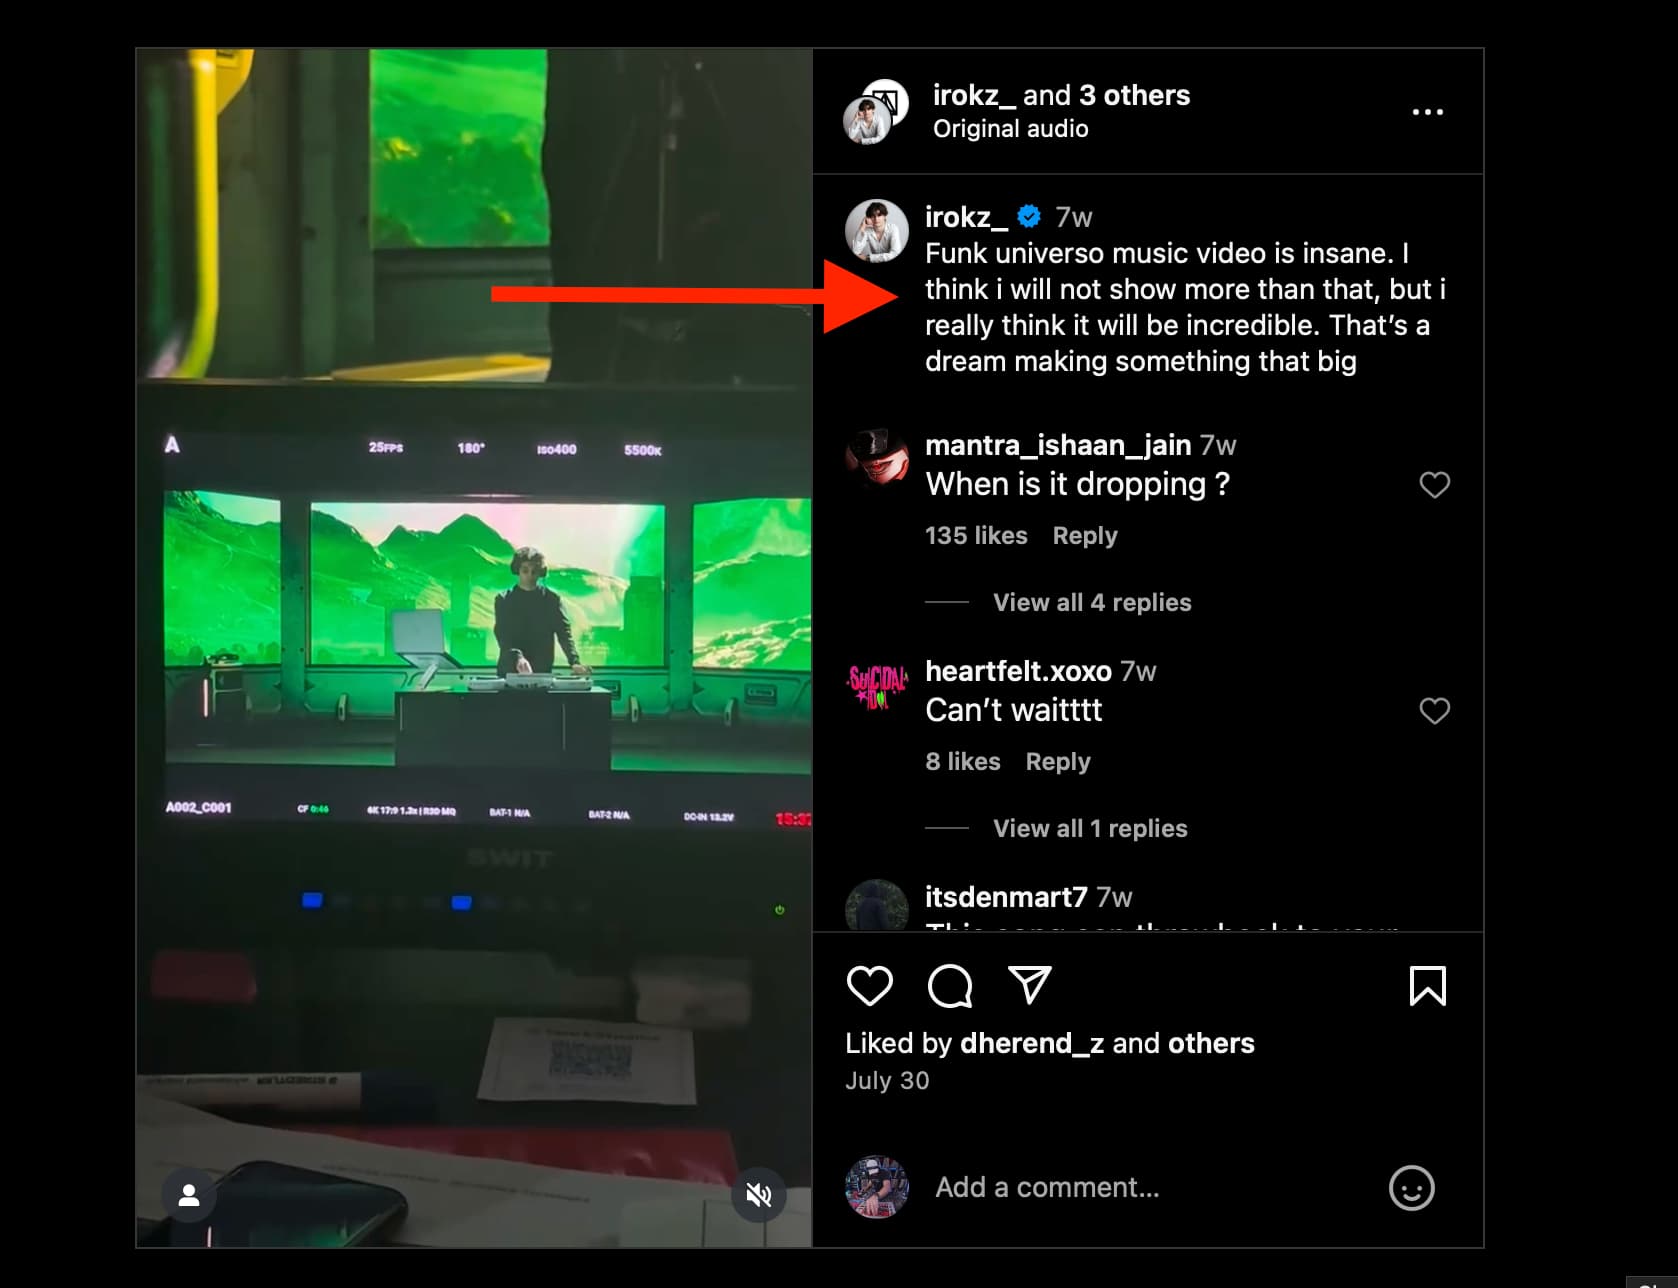
Task: View the 135 likes list
Action: coord(976,536)
